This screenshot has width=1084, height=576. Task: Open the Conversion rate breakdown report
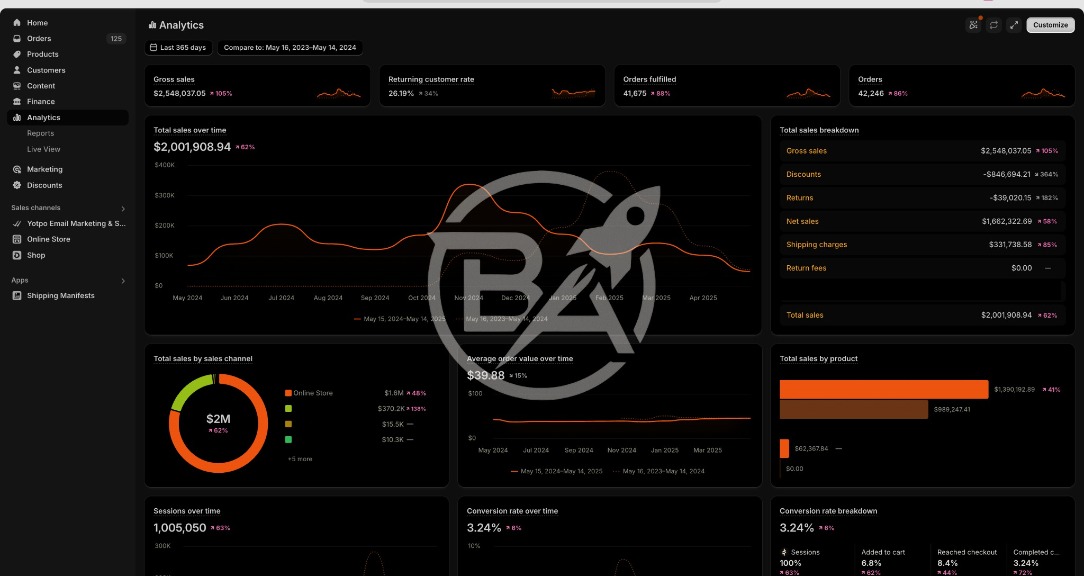click(828, 511)
